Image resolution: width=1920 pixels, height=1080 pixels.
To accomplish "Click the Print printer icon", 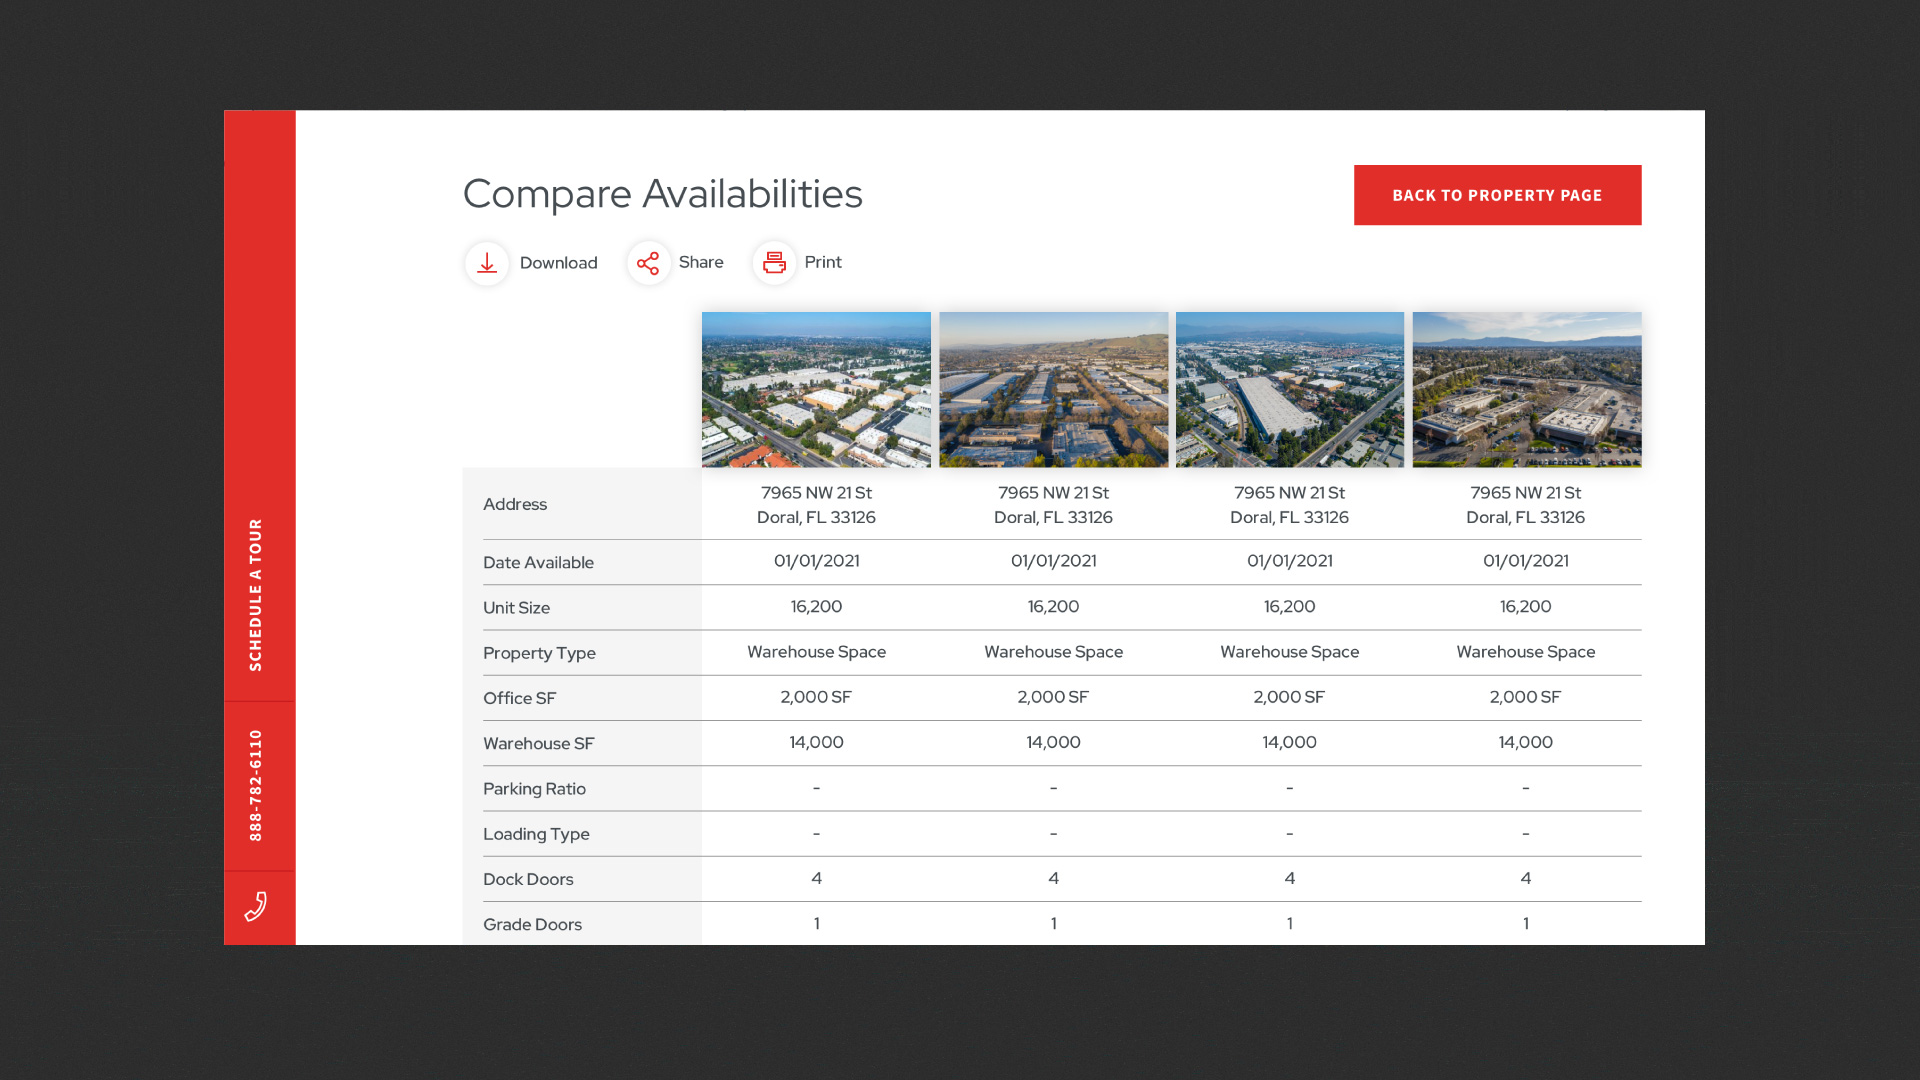I will point(774,263).
